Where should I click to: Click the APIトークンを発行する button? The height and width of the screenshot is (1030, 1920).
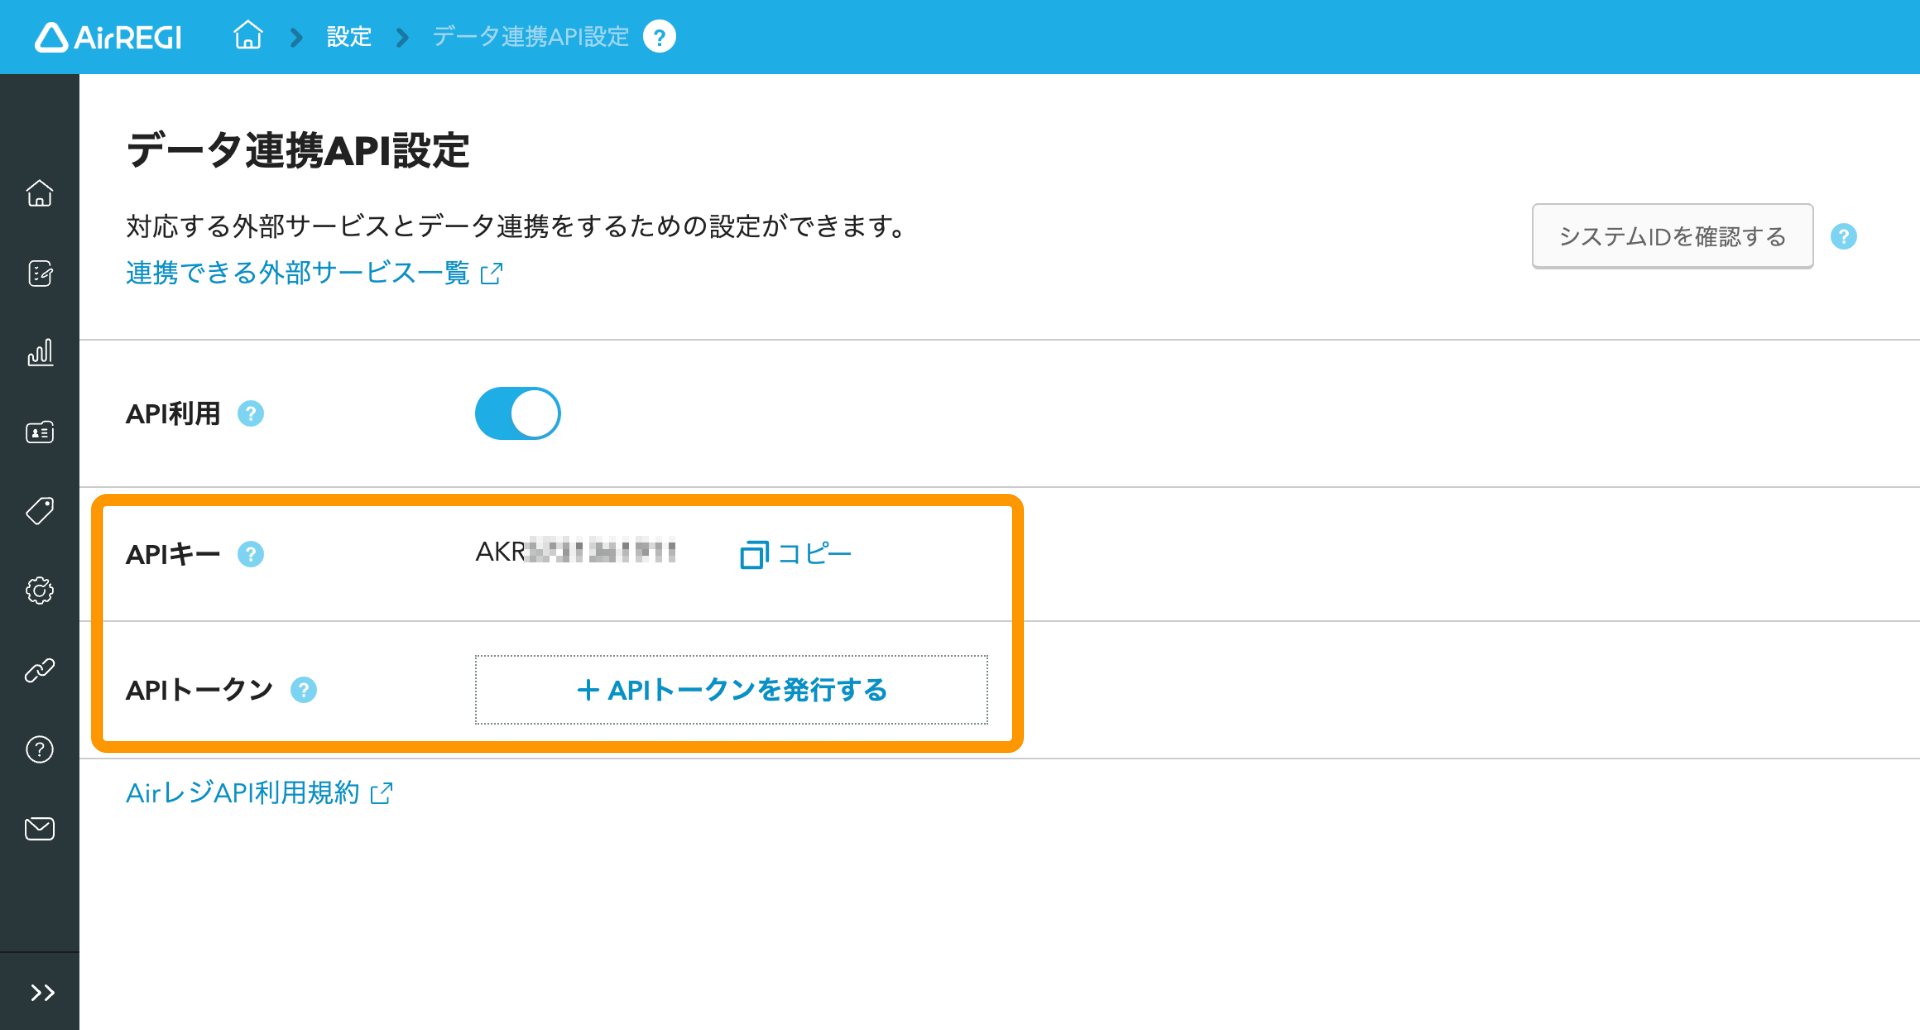731,690
